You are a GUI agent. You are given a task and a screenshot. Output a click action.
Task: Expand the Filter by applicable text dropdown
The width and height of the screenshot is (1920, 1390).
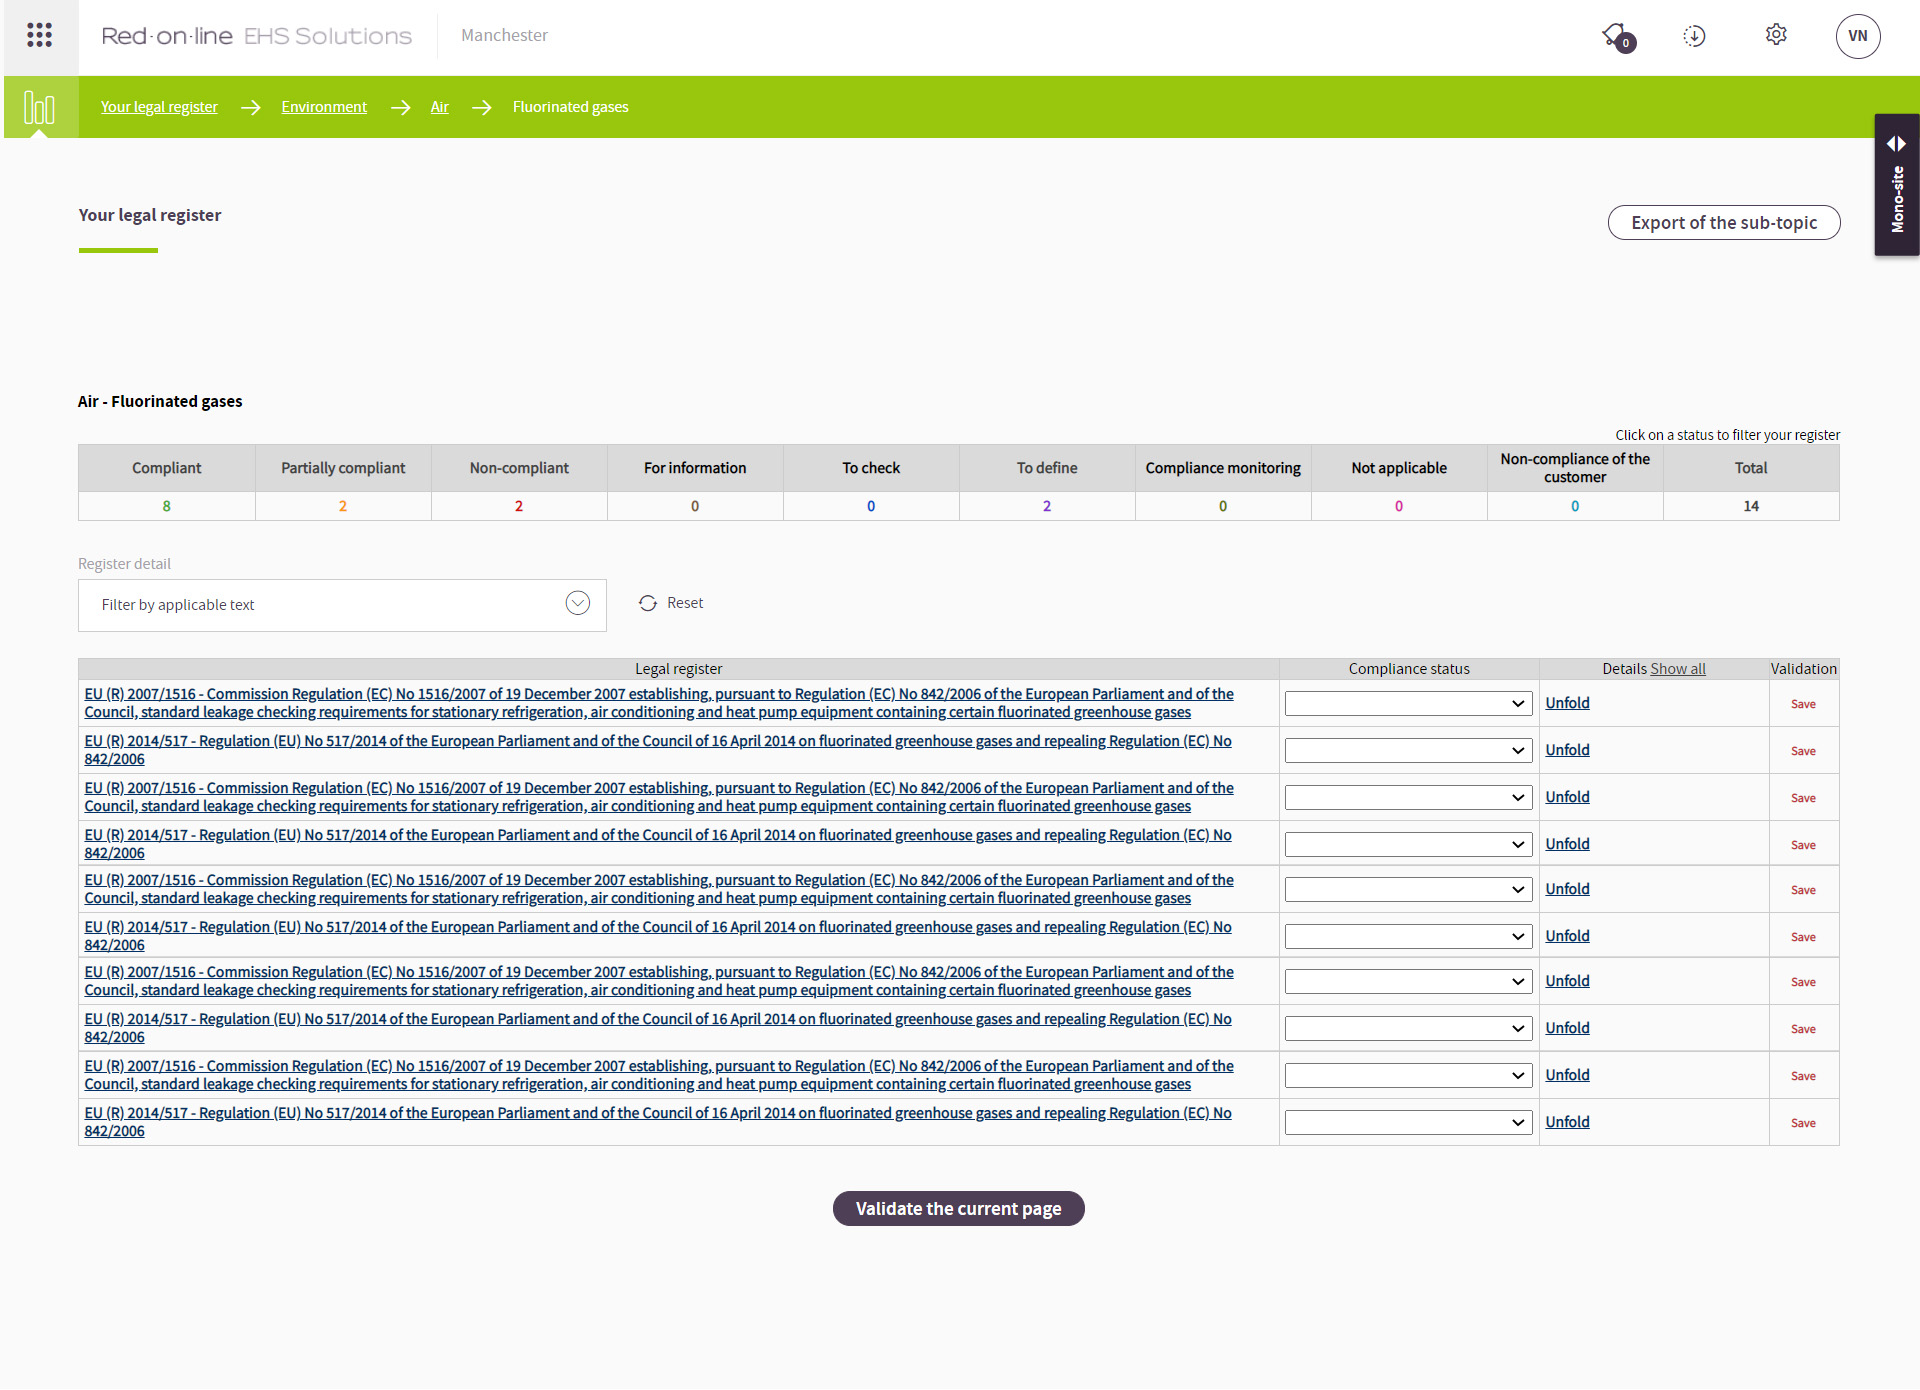tap(577, 603)
